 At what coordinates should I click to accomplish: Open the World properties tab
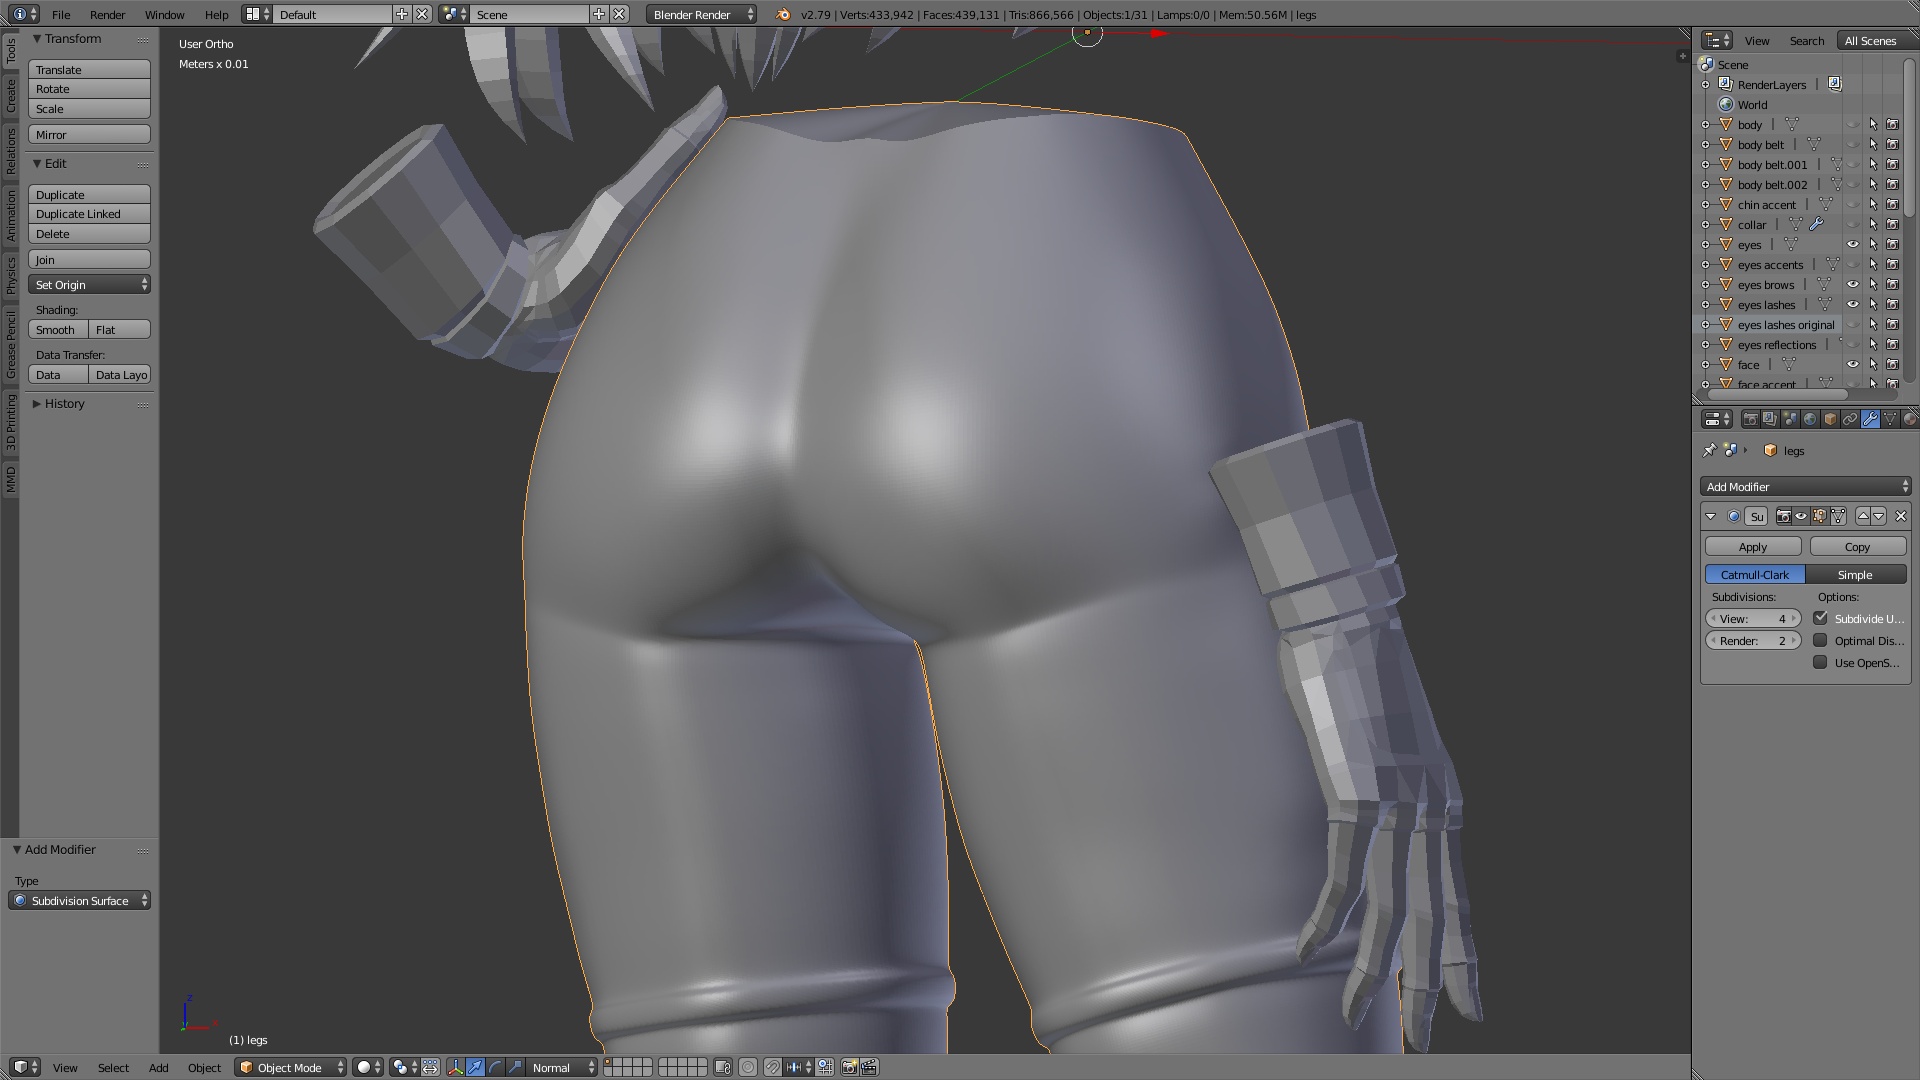click(x=1810, y=419)
